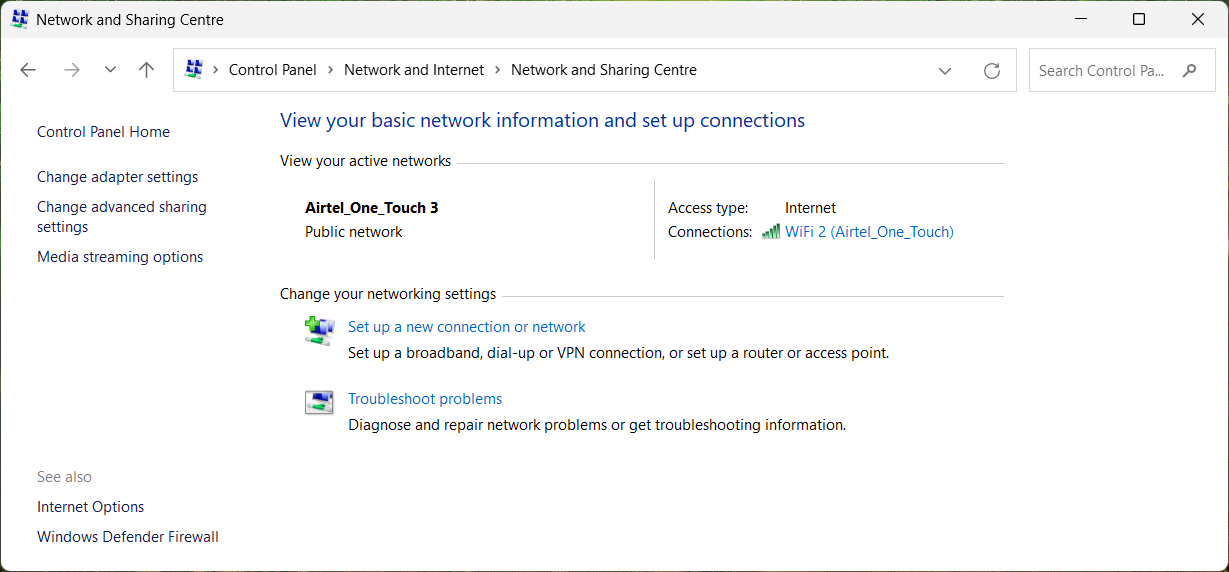
Task: Open the recent locations dropdown chevron
Action: (x=110, y=70)
